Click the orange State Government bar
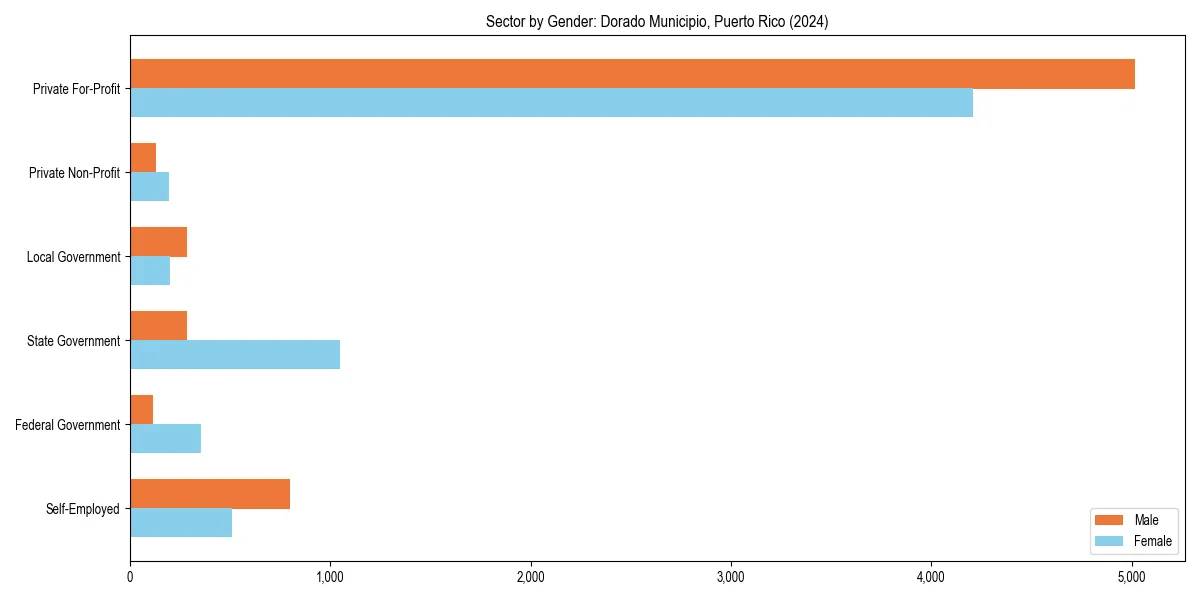Screen dimensions: 1200x600 [160, 324]
